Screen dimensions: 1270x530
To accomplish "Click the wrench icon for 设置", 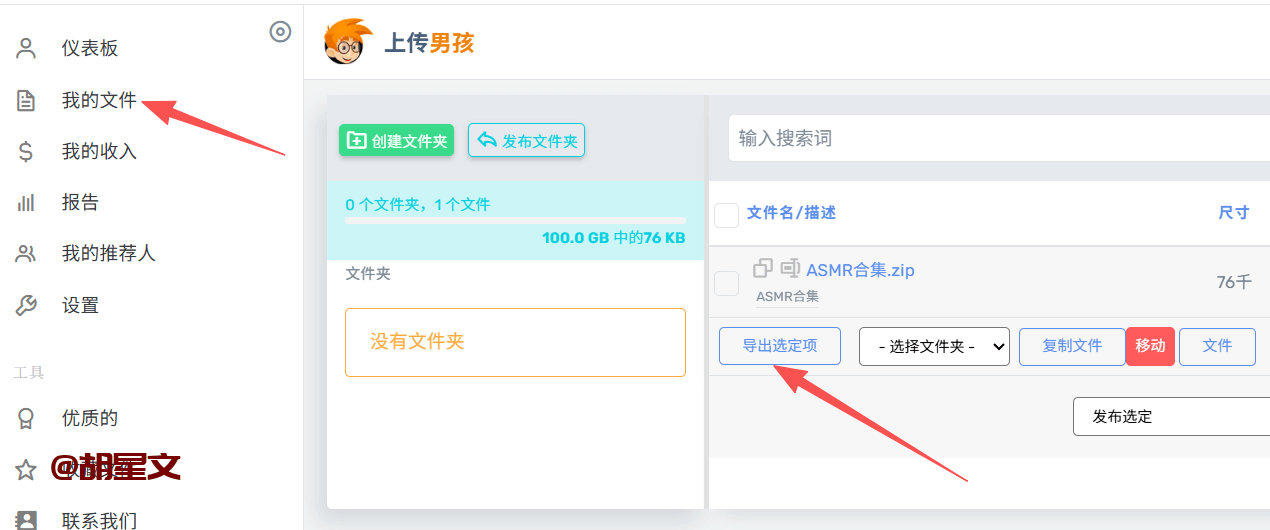I will [26, 305].
